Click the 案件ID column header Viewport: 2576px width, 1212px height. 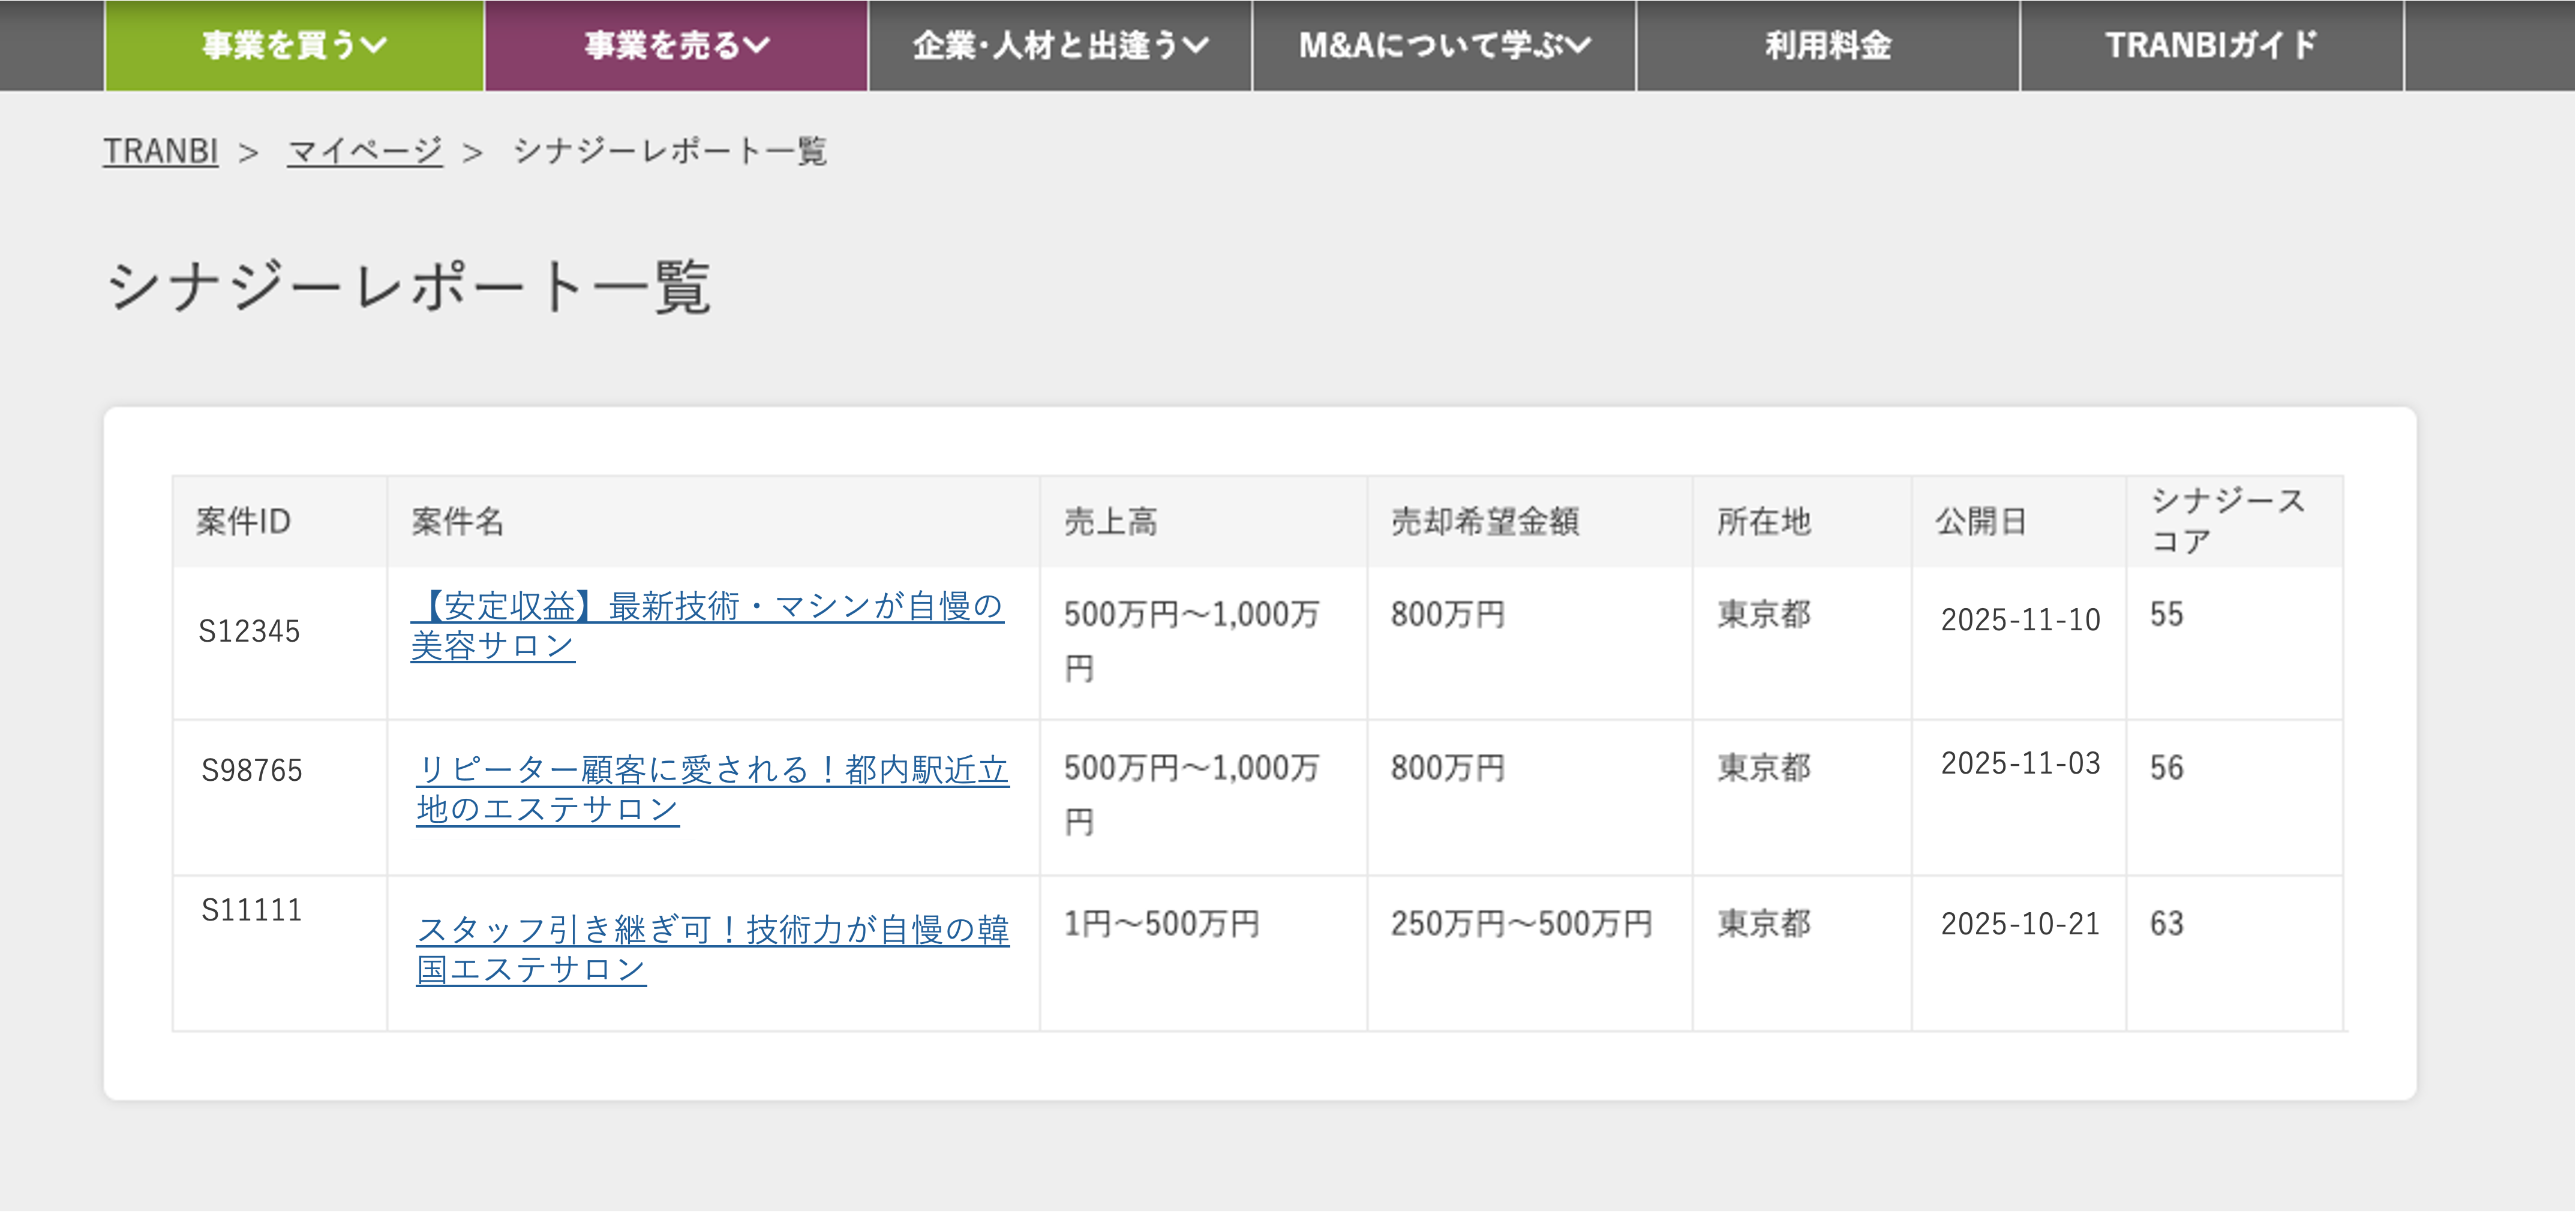(x=243, y=521)
